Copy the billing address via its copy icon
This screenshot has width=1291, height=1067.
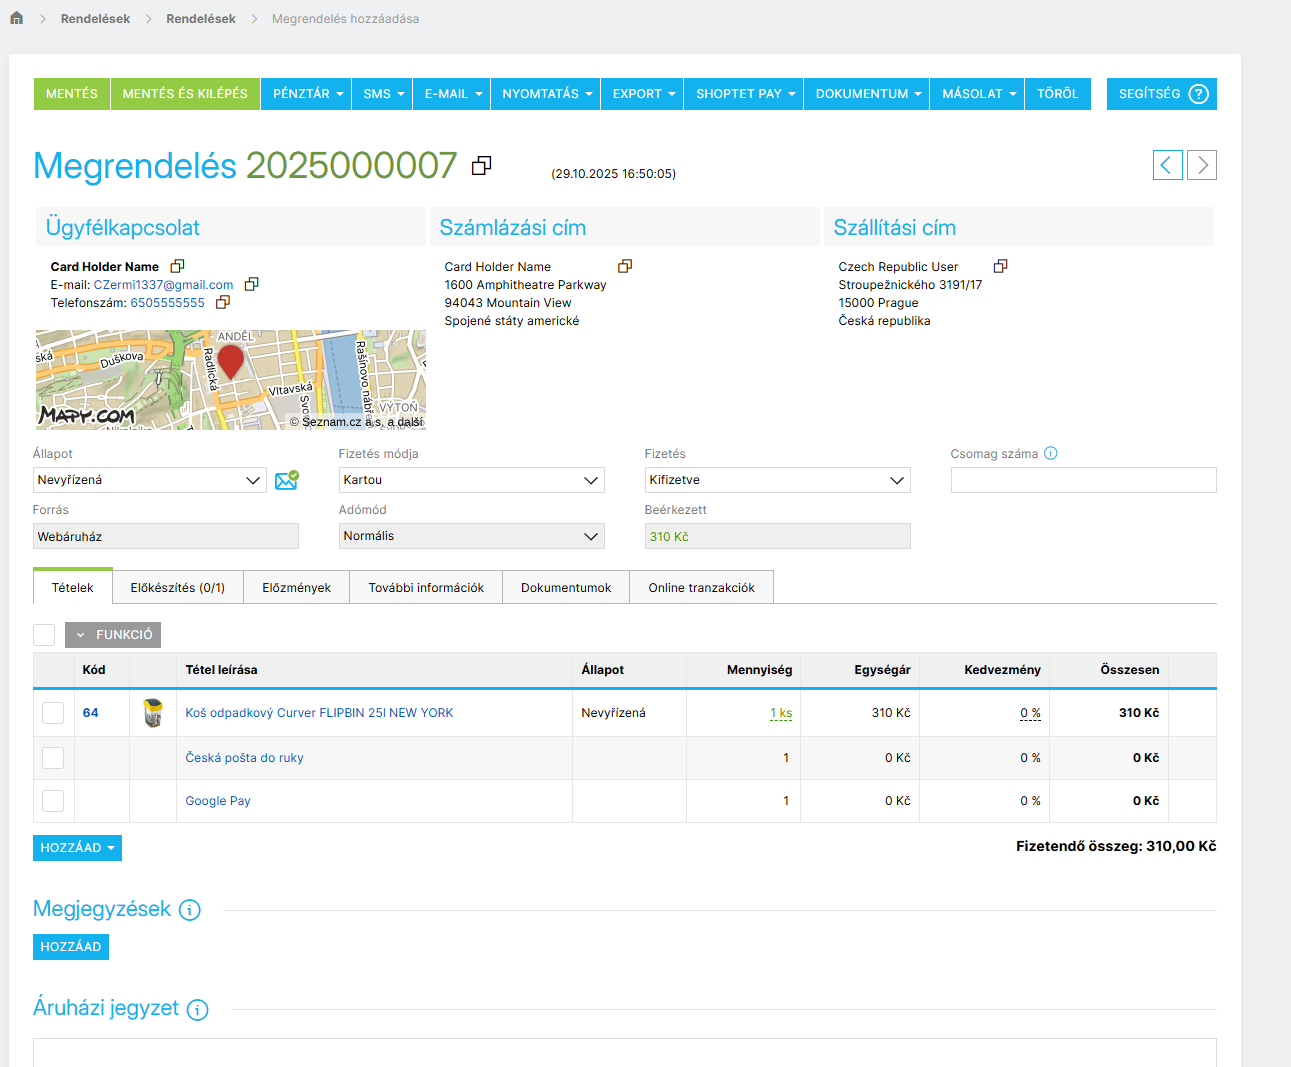(625, 266)
